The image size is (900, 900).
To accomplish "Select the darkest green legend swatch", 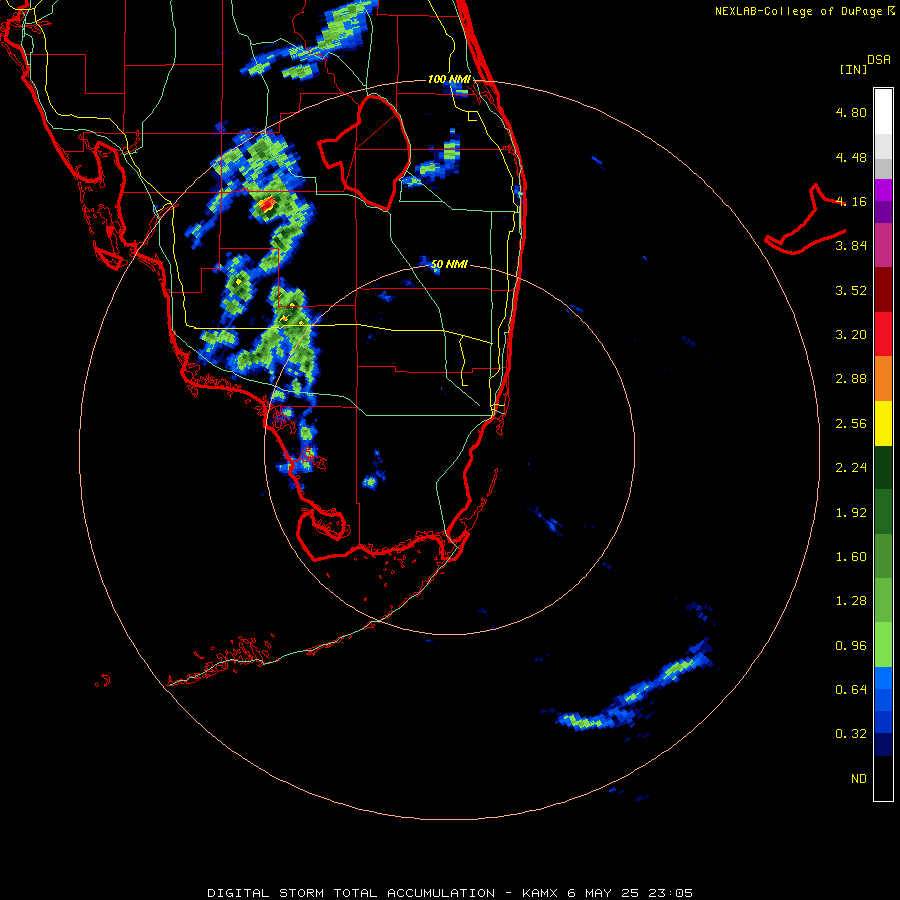I will click(x=883, y=468).
